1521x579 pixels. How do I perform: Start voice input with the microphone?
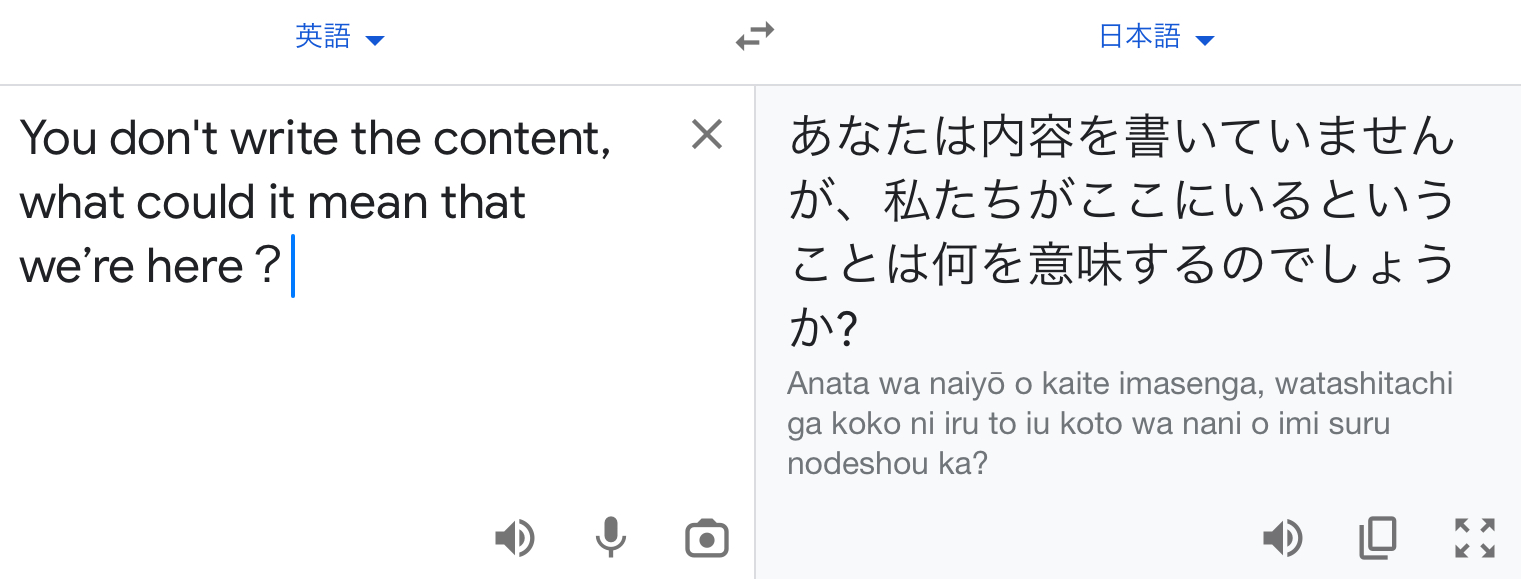[610, 539]
